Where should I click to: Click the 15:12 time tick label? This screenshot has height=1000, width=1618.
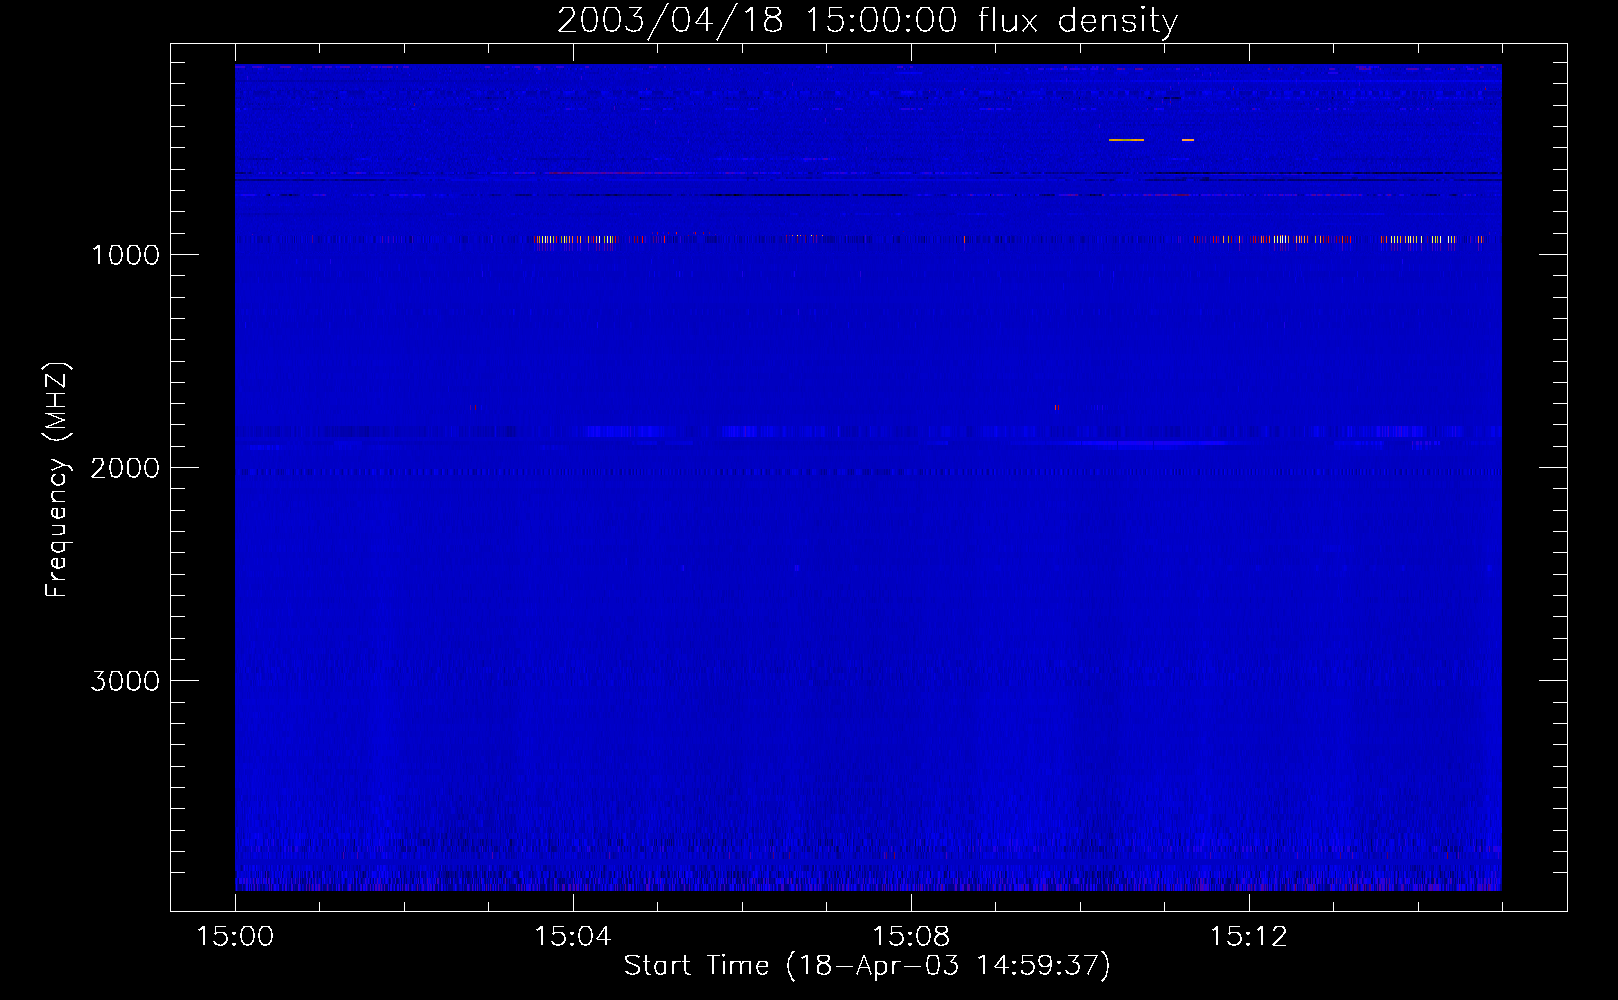click(1248, 936)
